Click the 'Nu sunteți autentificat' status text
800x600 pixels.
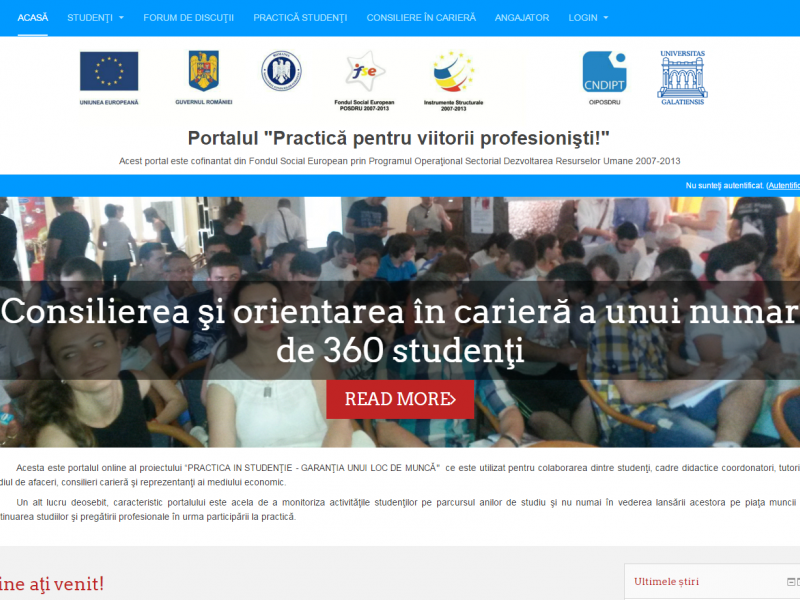coord(724,186)
